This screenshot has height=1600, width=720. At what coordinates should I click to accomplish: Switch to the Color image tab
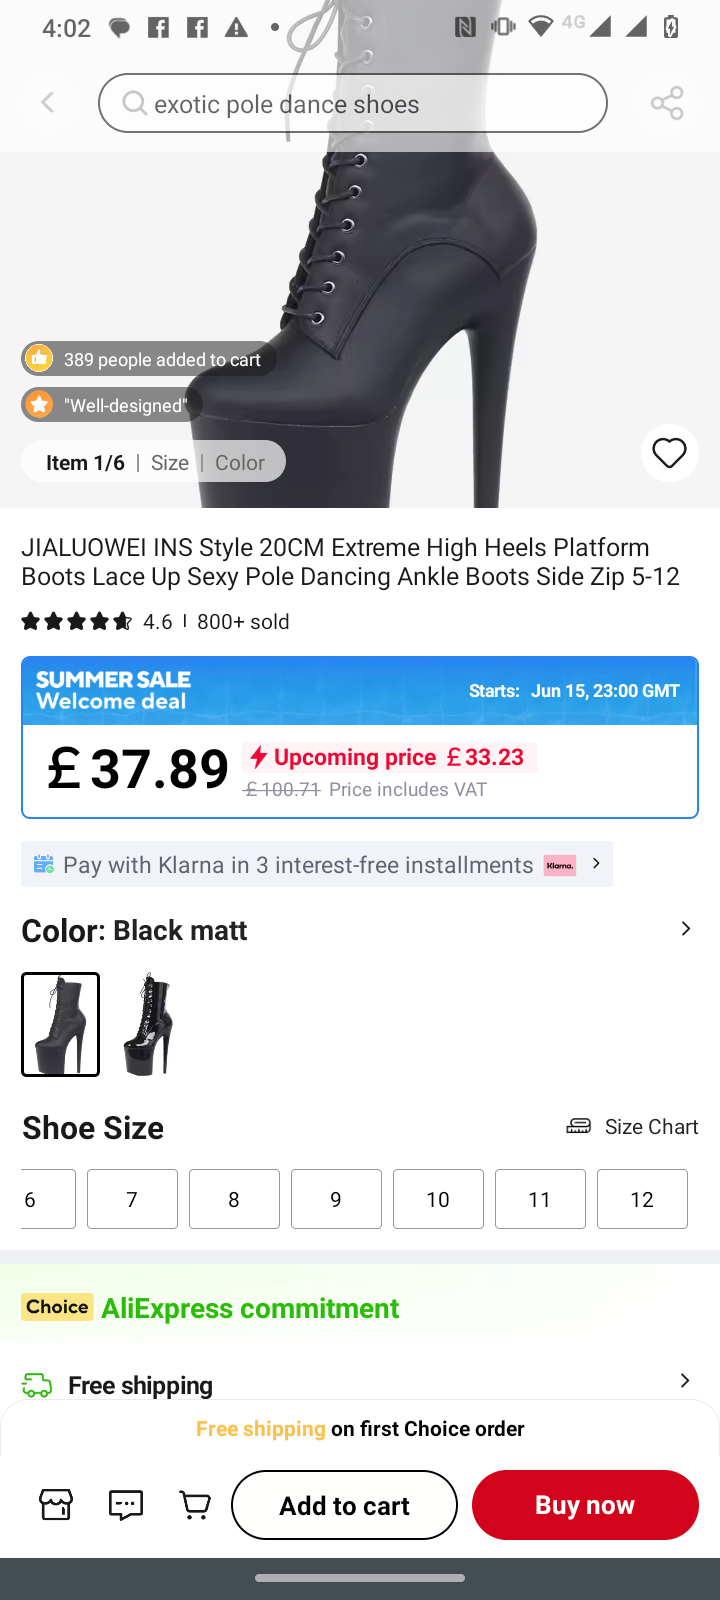pos(240,463)
